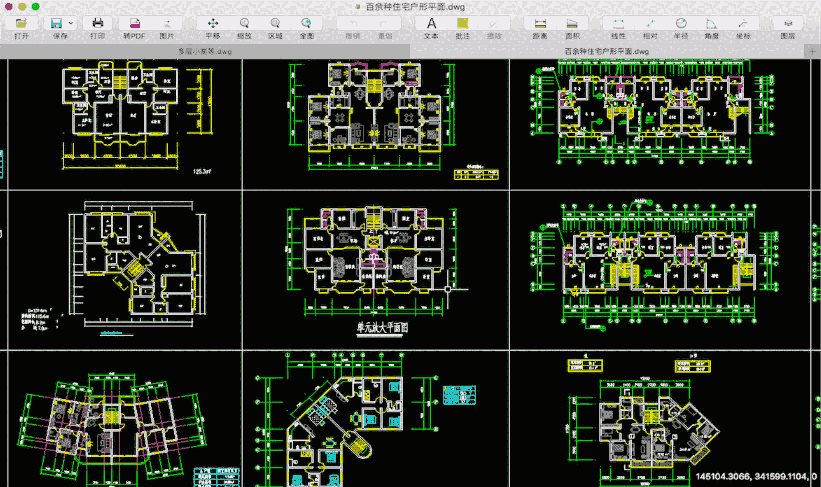Show full drawing with 全图 icon

[x=306, y=23]
